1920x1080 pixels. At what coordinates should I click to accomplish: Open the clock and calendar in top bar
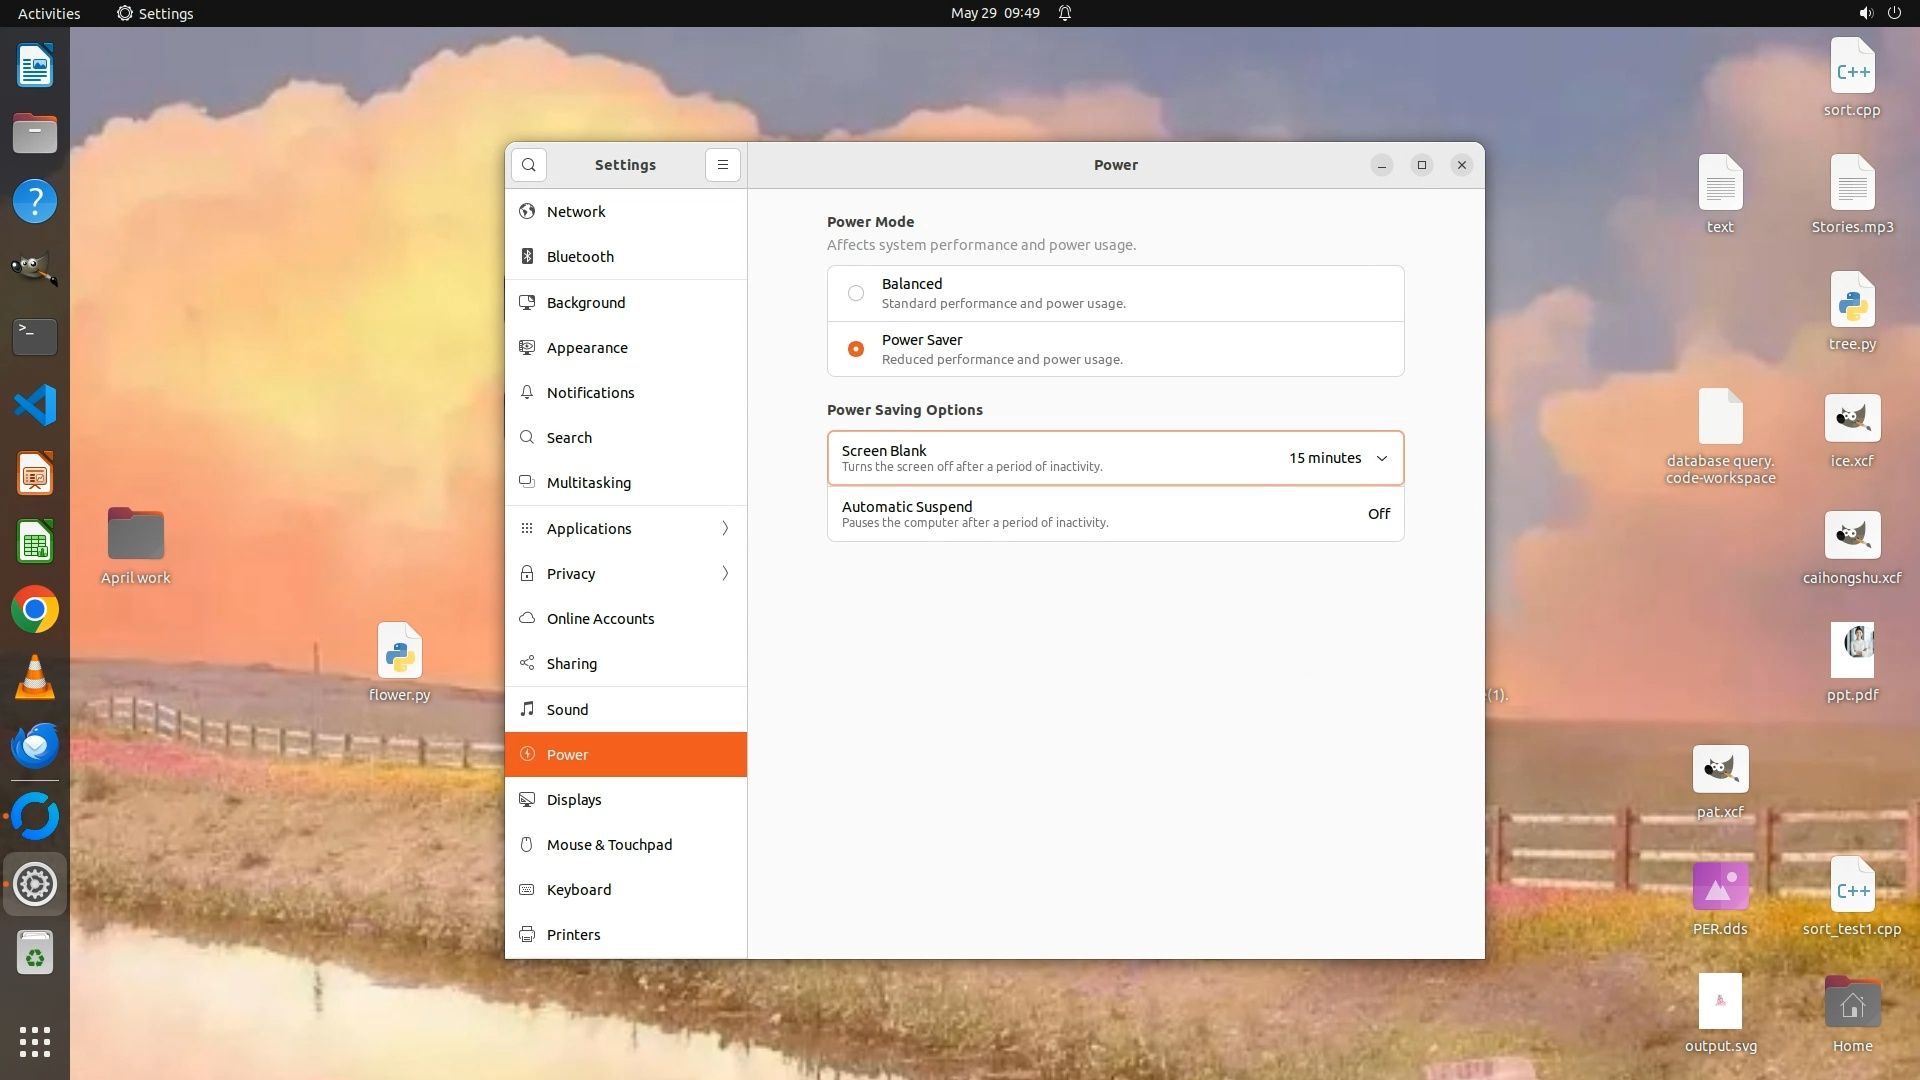pyautogui.click(x=995, y=13)
